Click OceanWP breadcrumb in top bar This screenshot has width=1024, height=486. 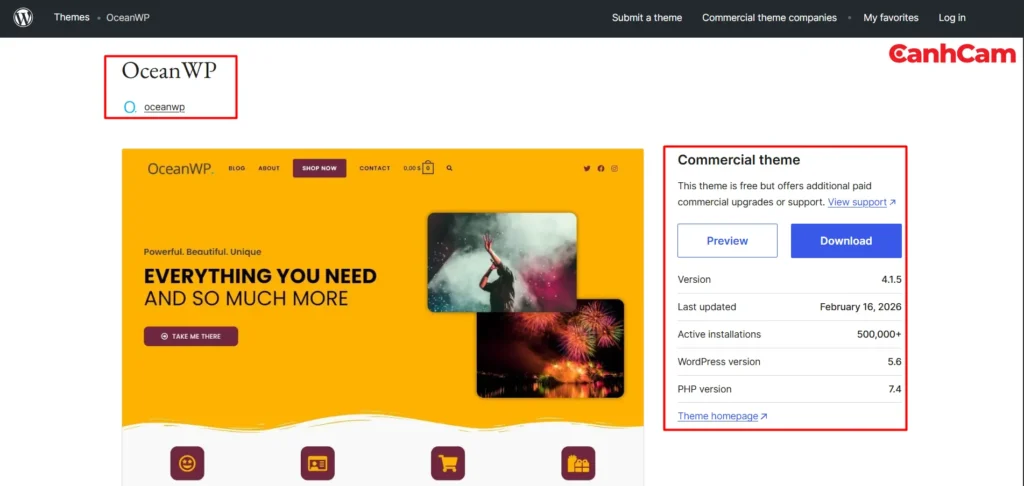[x=128, y=18]
